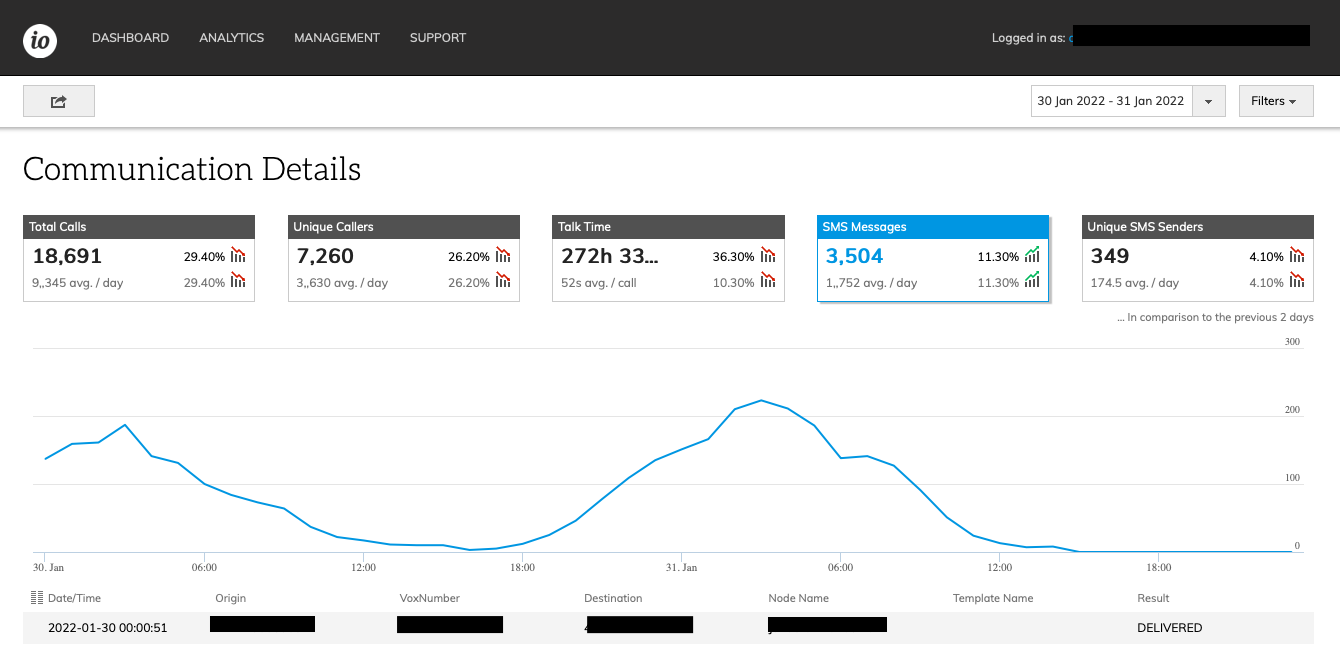This screenshot has width=1340, height=649.
Task: Open the Analytics menu
Action: pyautogui.click(x=231, y=38)
